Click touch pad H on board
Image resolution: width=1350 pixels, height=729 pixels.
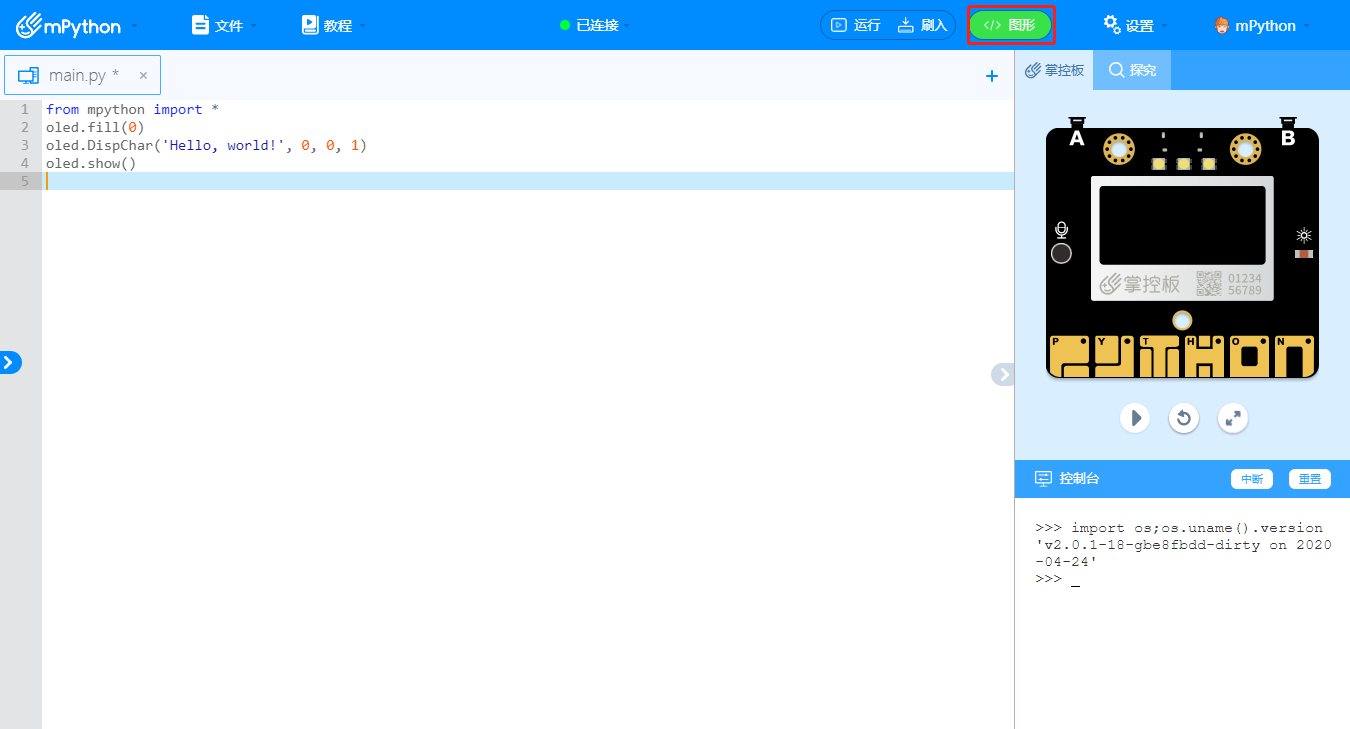click(1203, 355)
